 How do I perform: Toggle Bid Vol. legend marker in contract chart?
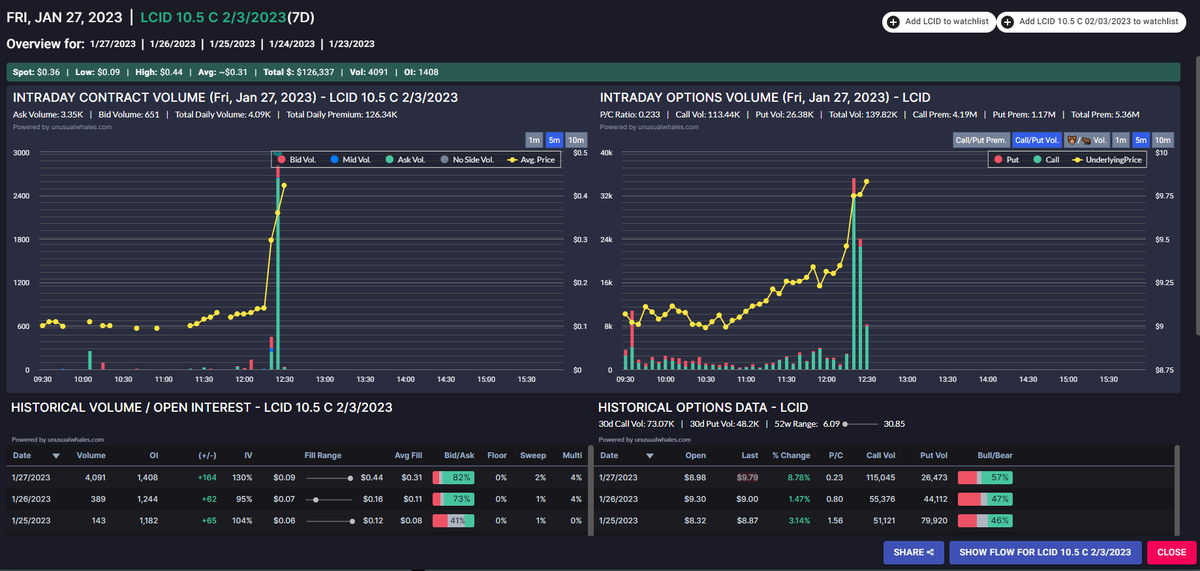(282, 159)
